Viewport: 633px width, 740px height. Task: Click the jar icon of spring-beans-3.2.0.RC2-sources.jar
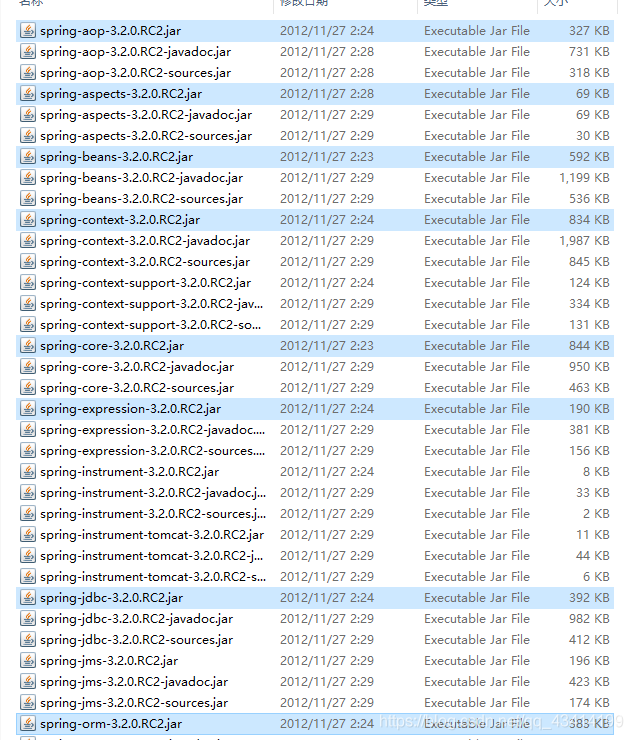tap(28, 199)
